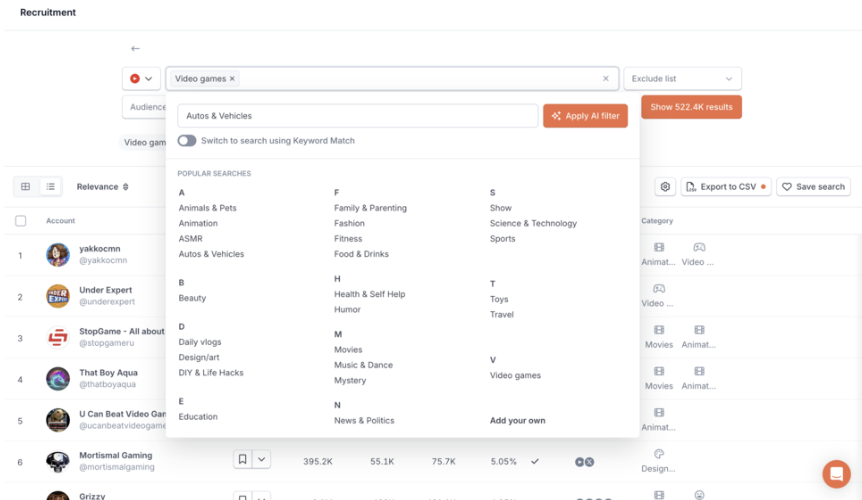Open the YouTube platform selector dropdown
862x500 pixels.
(x=141, y=79)
